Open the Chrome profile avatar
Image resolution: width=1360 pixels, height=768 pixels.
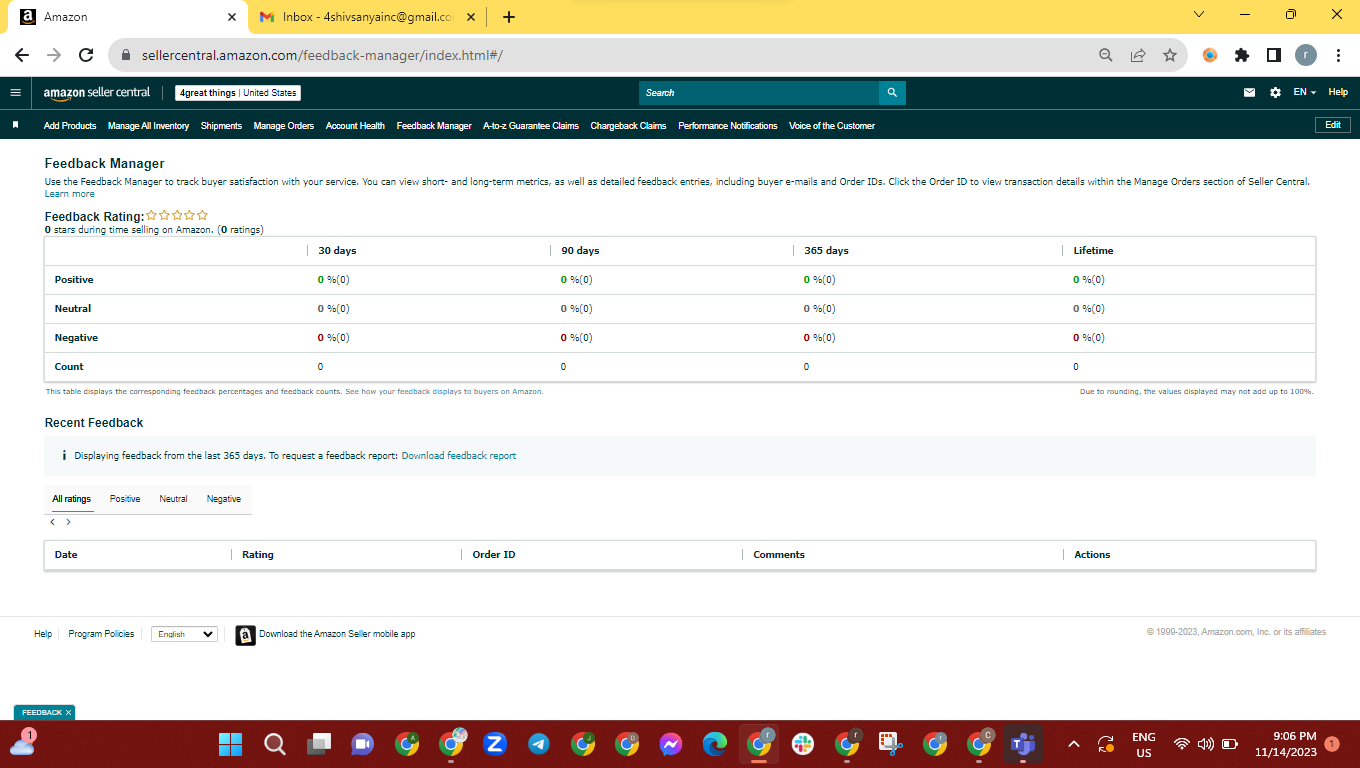click(1306, 56)
